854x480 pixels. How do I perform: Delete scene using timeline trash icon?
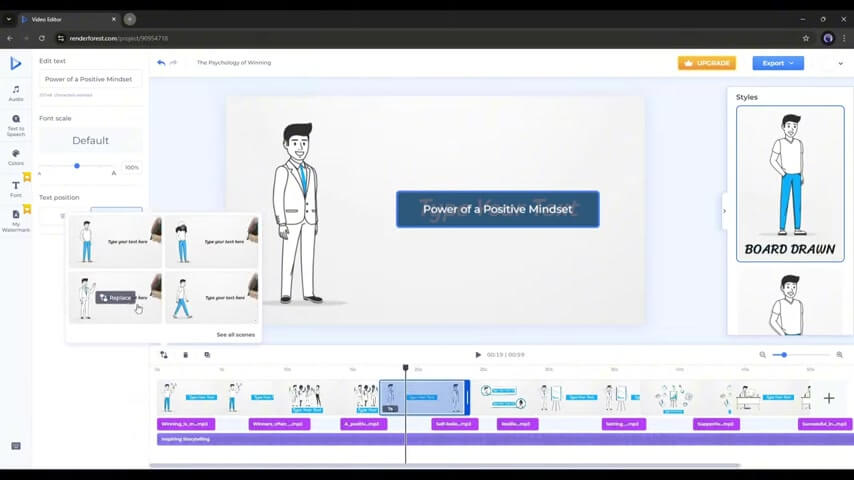pyautogui.click(x=185, y=355)
